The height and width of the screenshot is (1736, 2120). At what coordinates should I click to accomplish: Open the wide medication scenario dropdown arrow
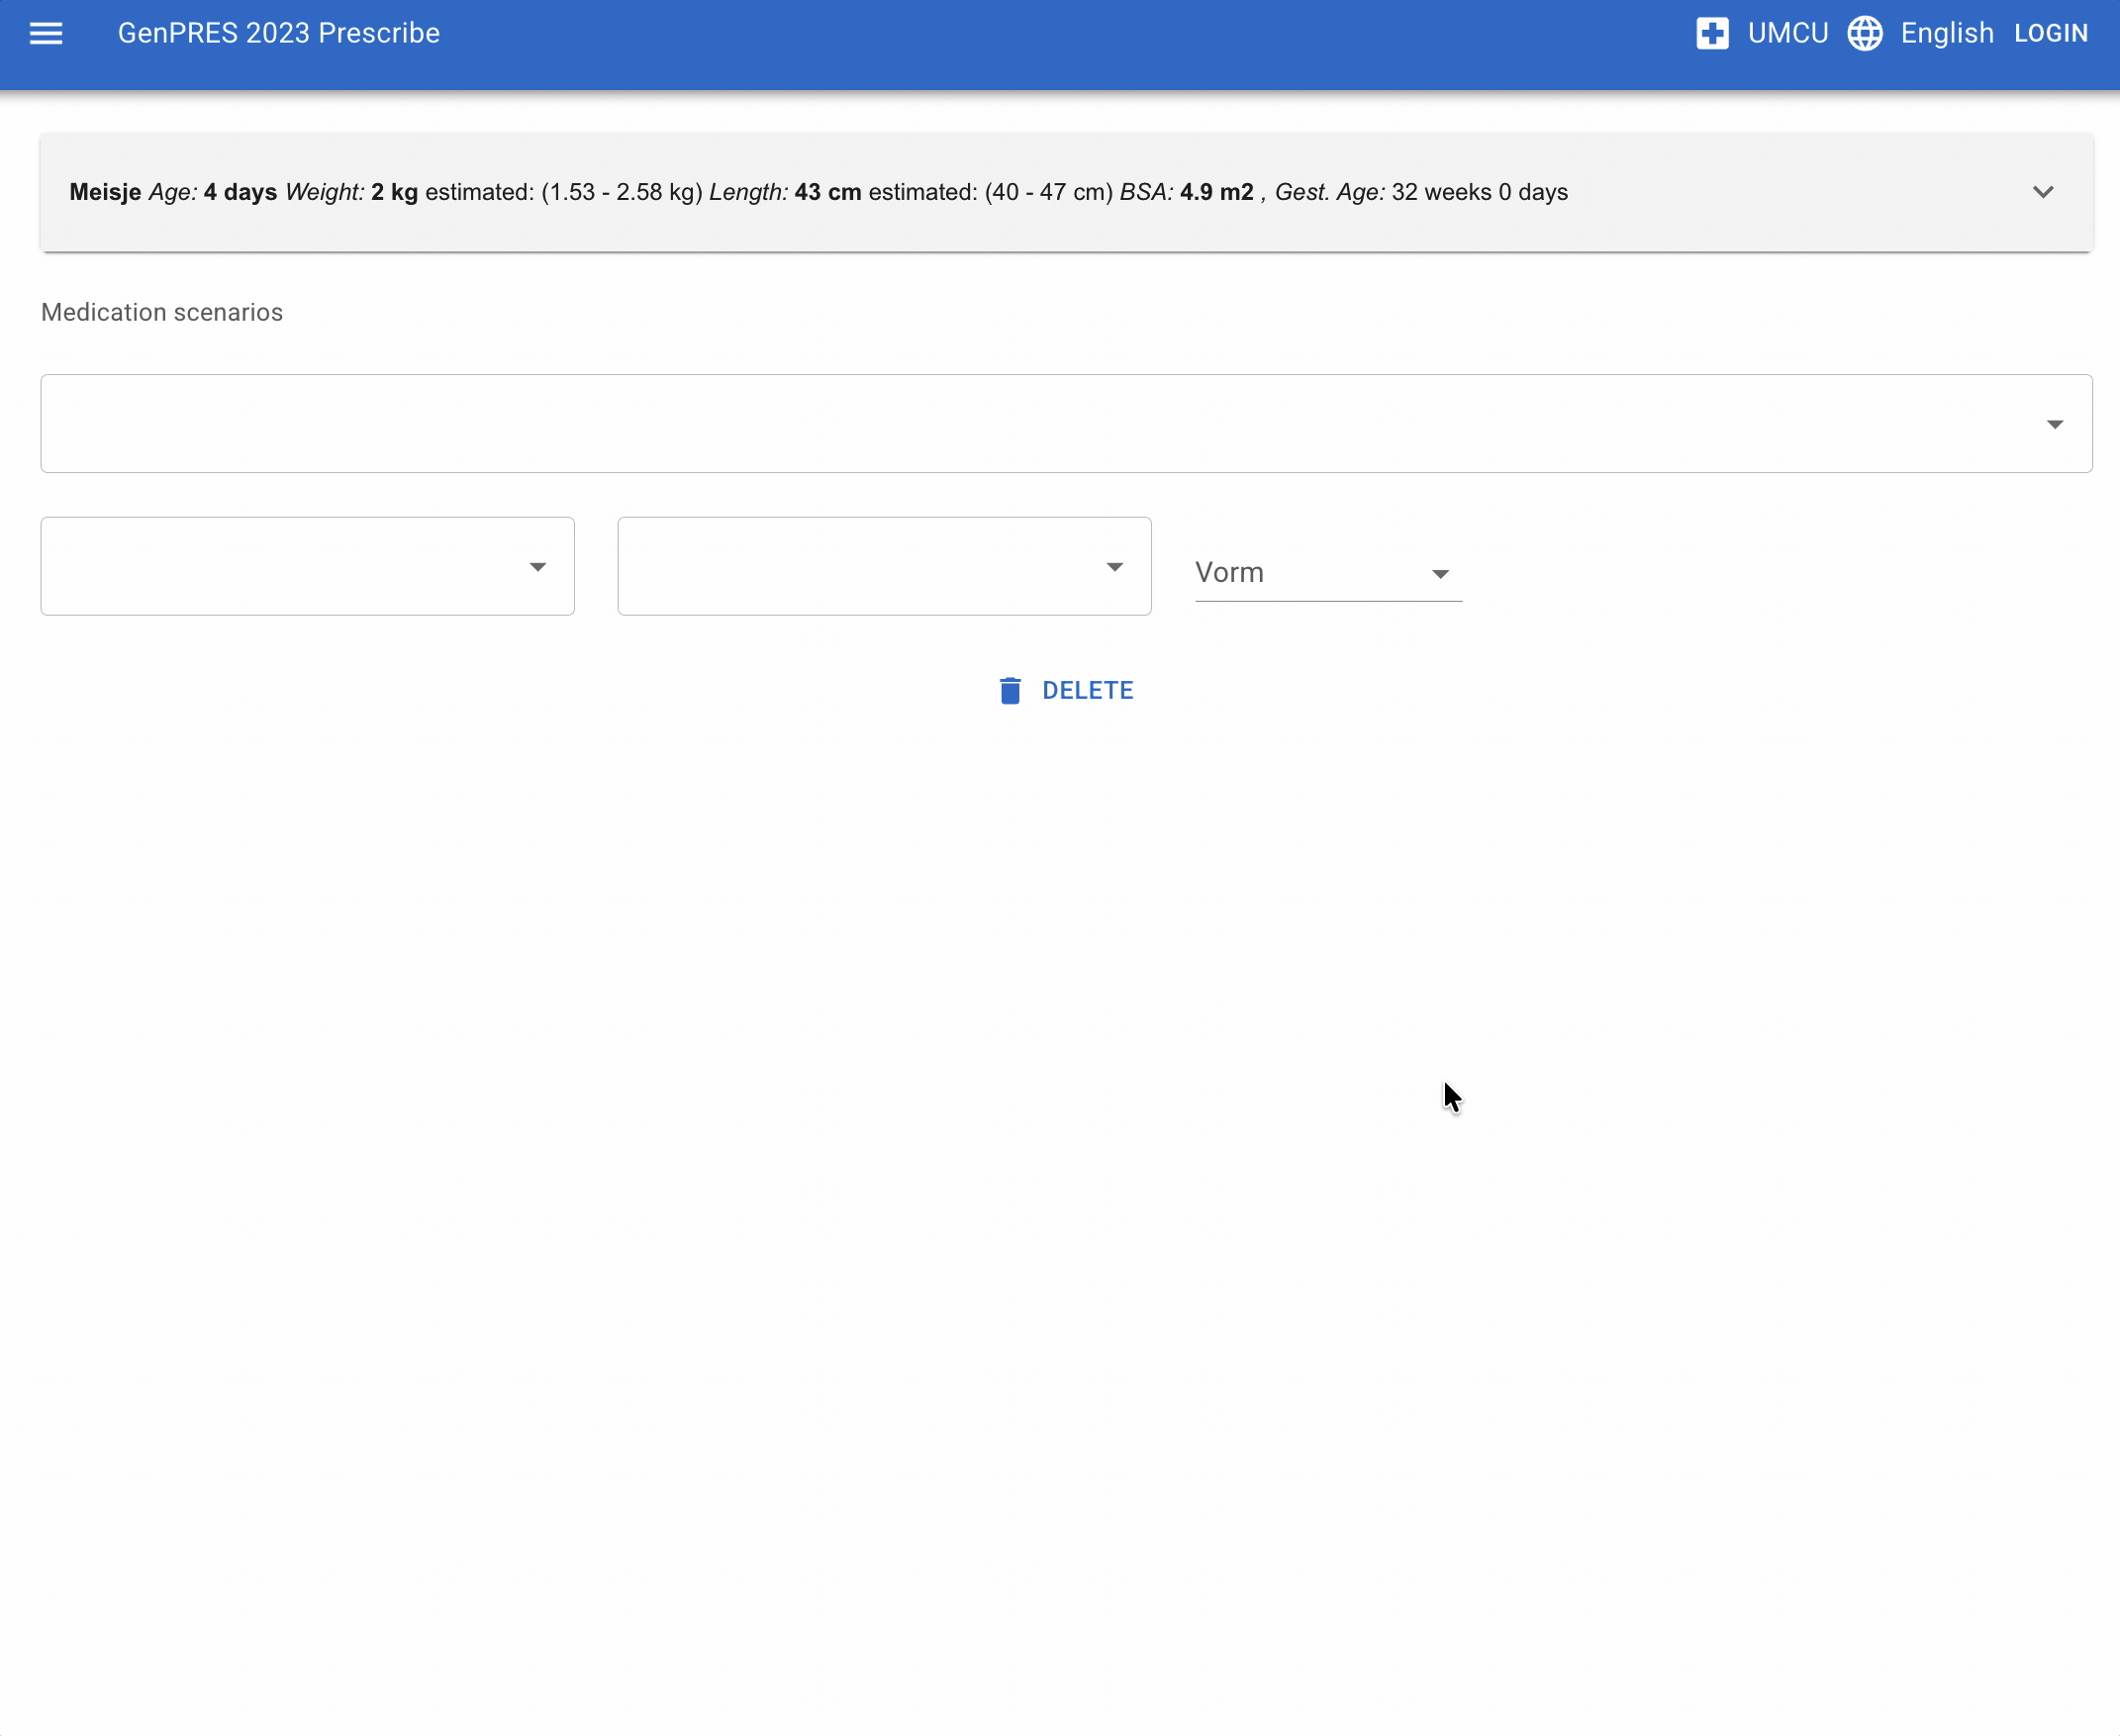point(2054,424)
